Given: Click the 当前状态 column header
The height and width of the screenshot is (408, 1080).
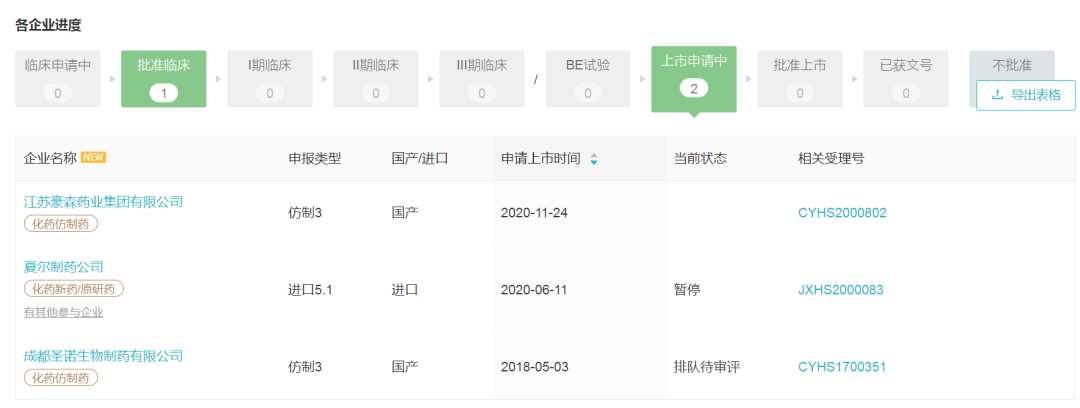Looking at the screenshot, I should pos(700,159).
